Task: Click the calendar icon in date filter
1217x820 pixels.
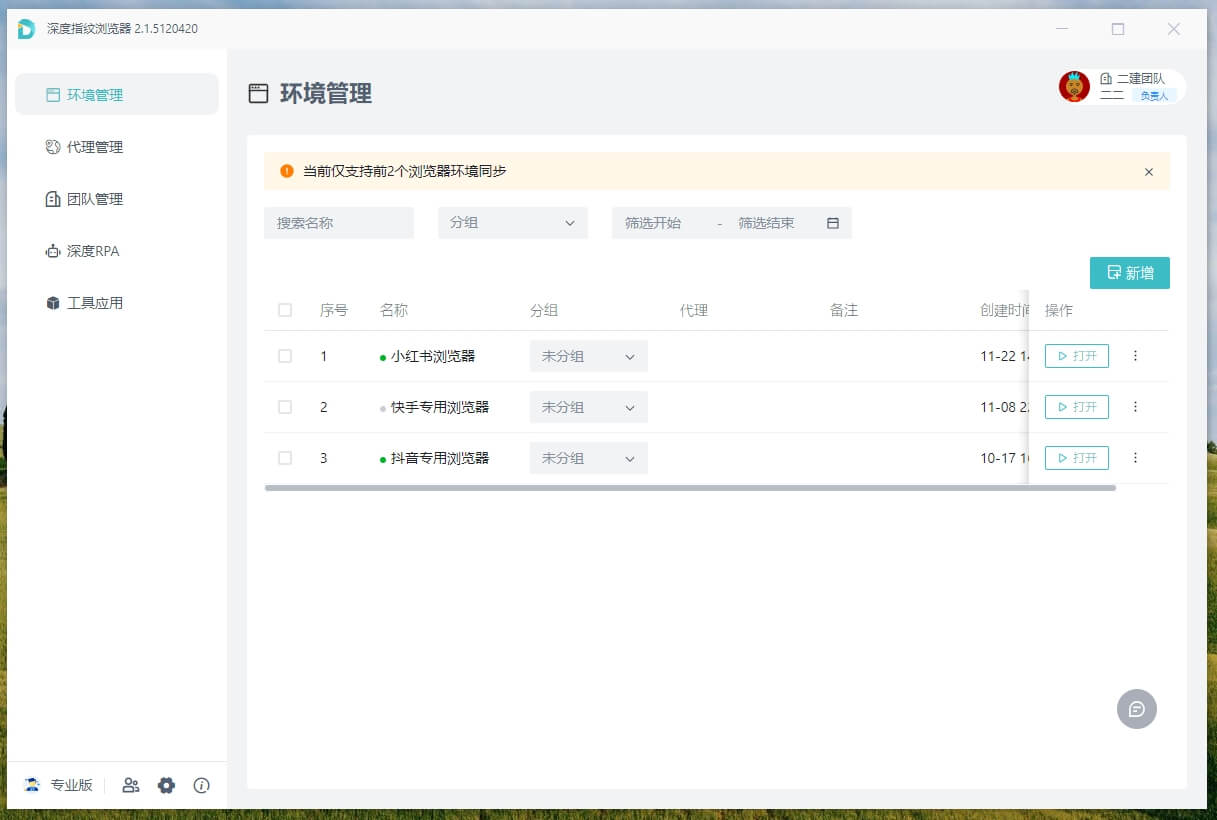Action: (833, 223)
